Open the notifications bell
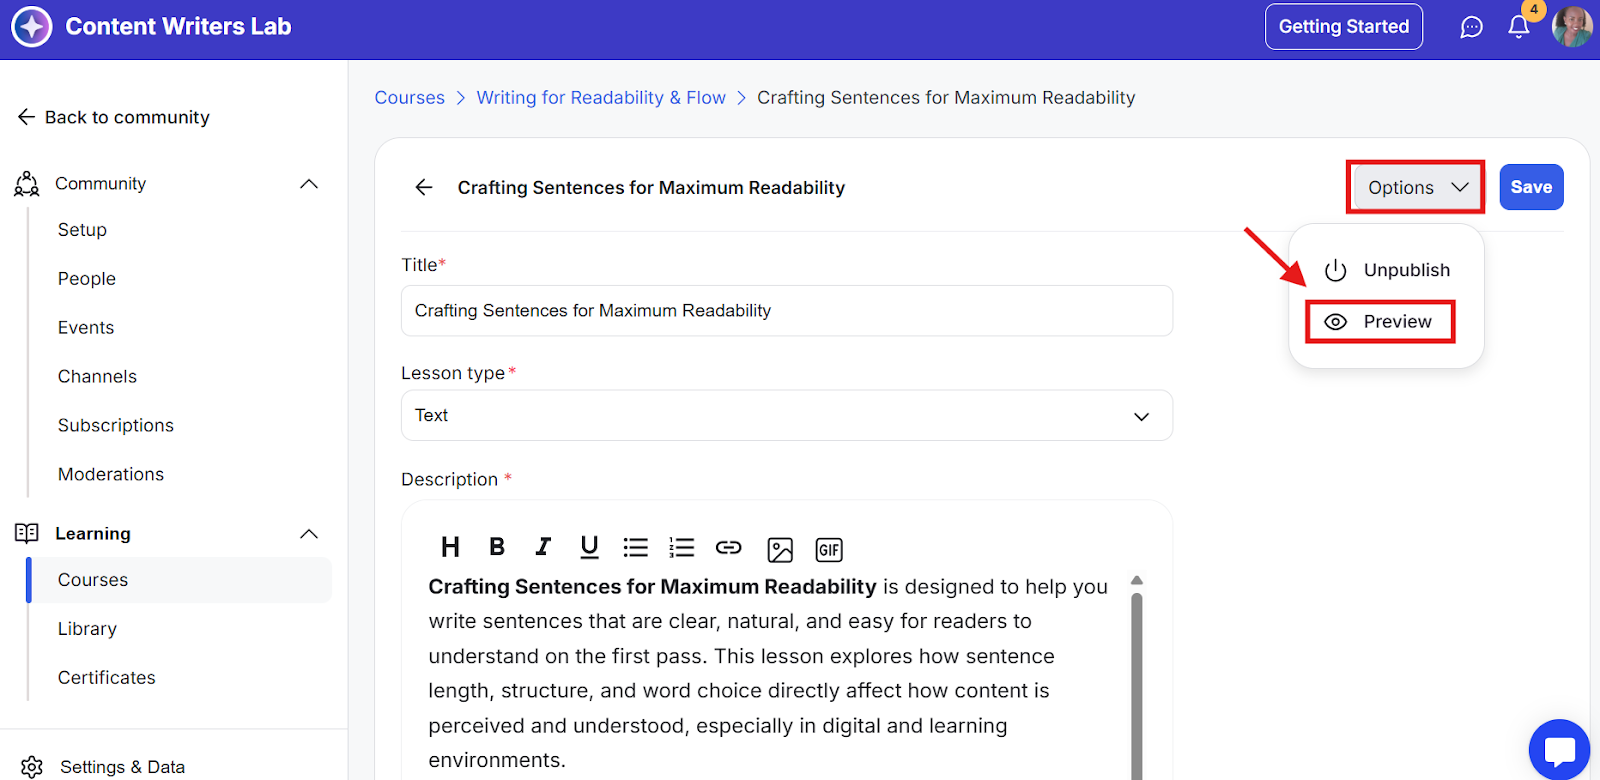The image size is (1600, 780). pyautogui.click(x=1518, y=27)
